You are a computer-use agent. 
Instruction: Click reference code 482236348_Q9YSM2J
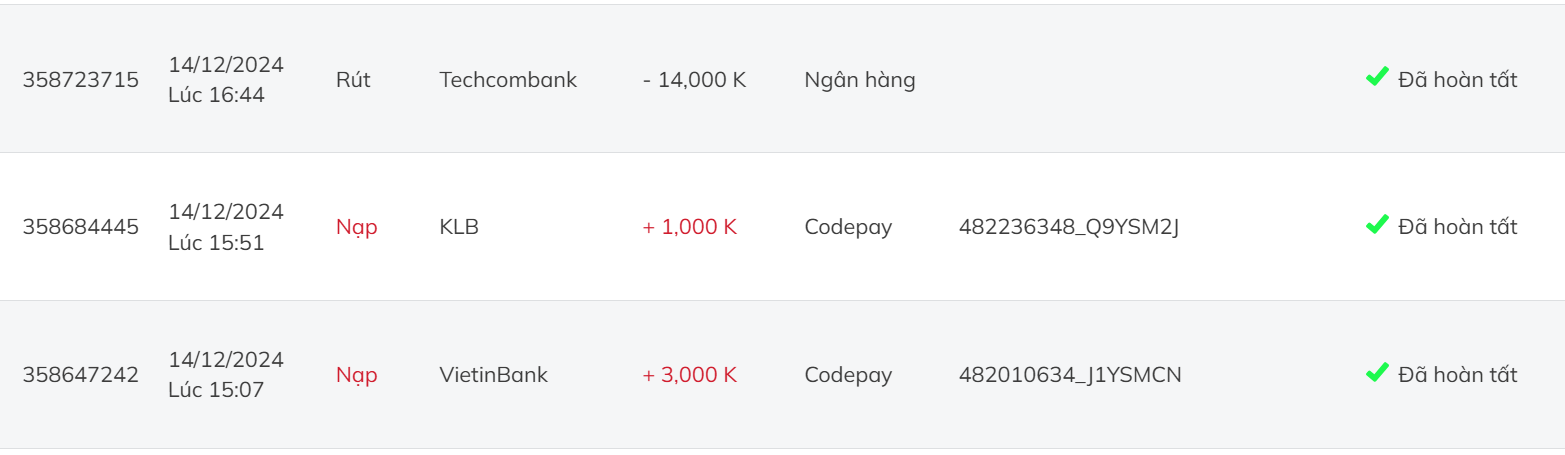[x=1069, y=228]
